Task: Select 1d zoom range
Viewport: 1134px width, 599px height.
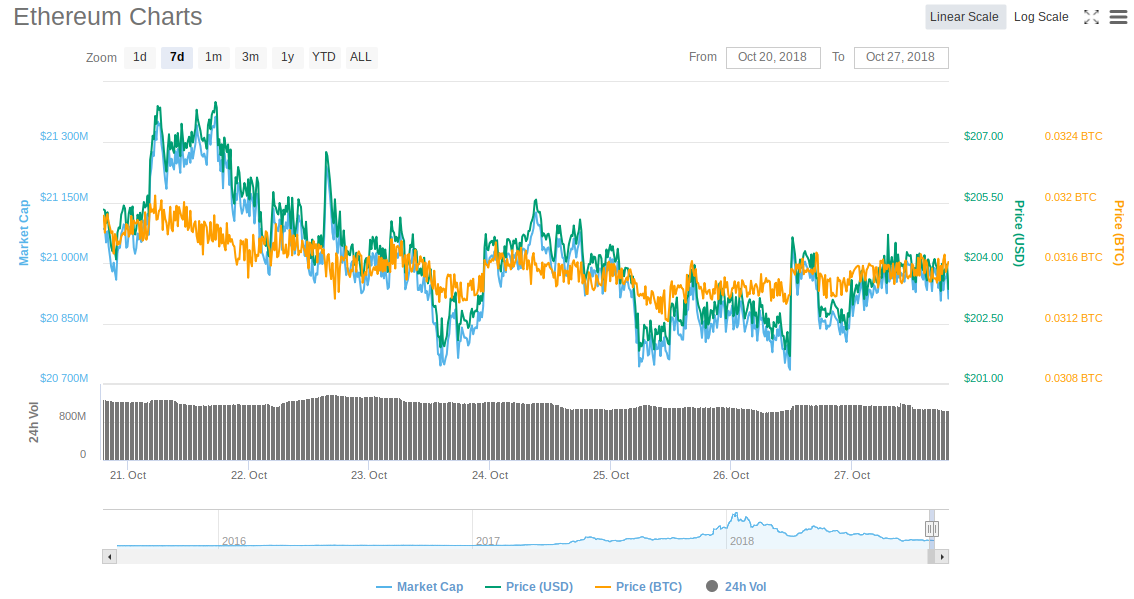Action: [x=140, y=57]
